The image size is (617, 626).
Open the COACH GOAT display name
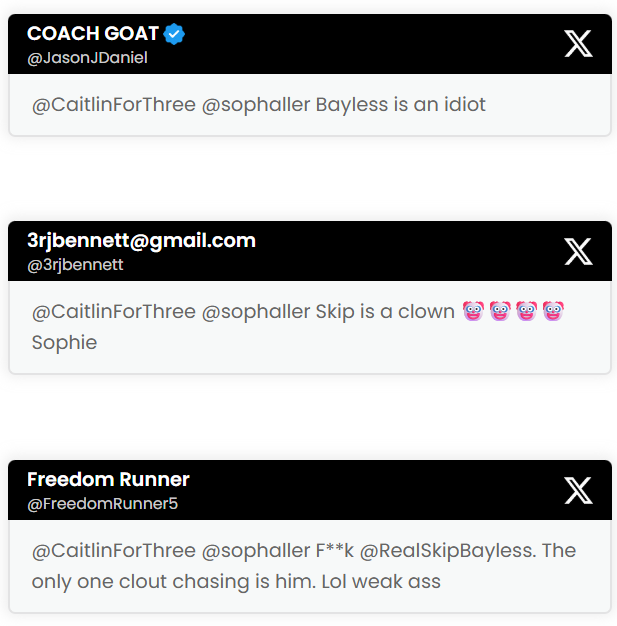coord(93,34)
